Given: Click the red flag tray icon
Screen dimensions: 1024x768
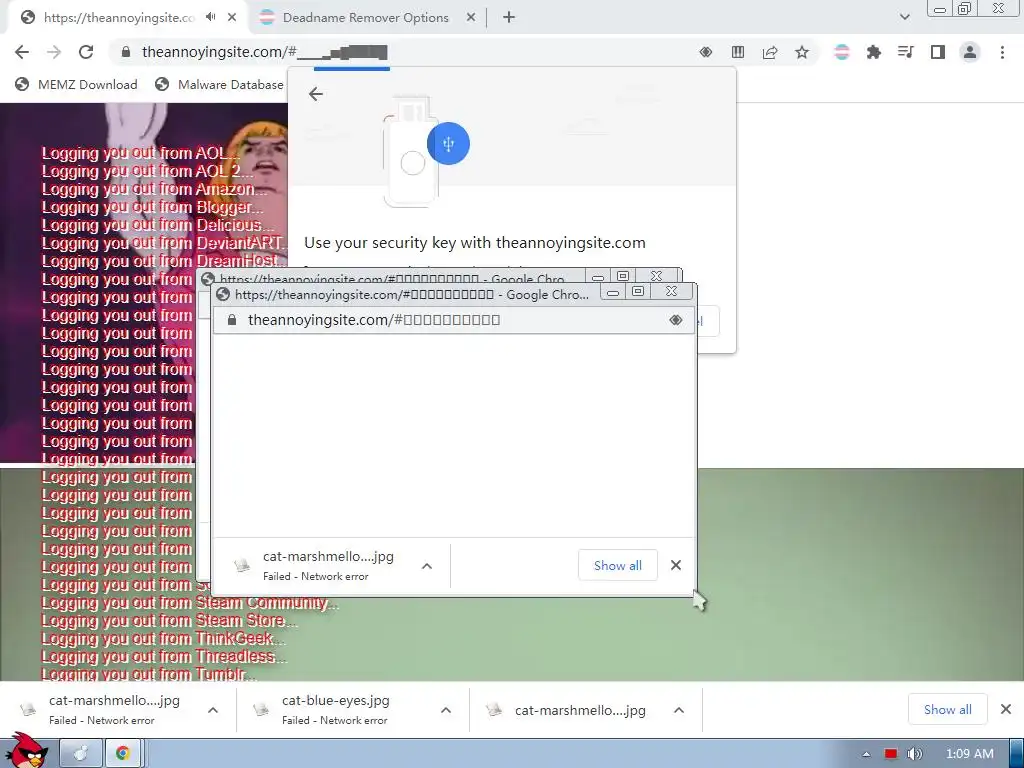Looking at the screenshot, I should (891, 754).
